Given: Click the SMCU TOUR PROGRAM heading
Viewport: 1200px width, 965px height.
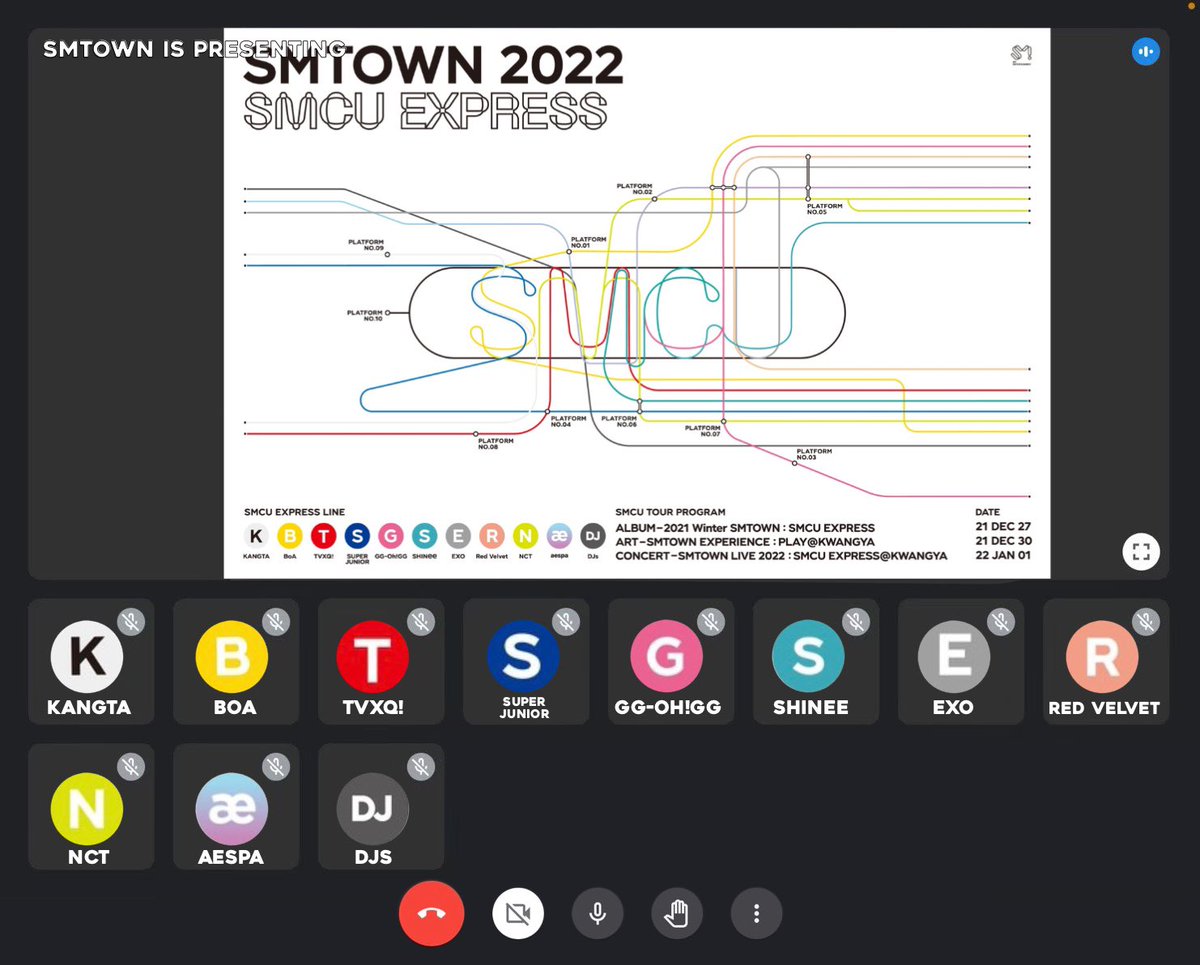Looking at the screenshot, I should (x=671, y=512).
